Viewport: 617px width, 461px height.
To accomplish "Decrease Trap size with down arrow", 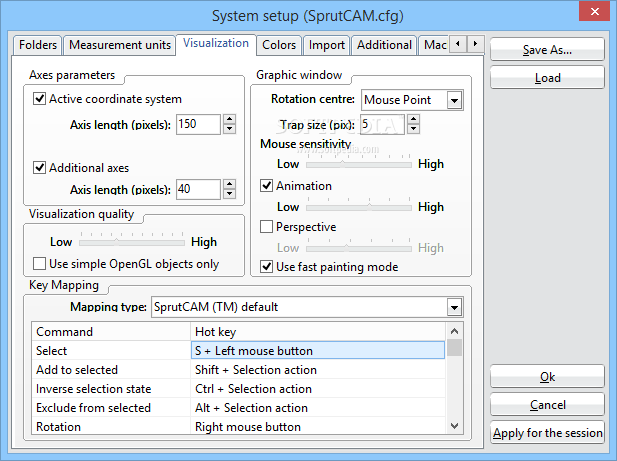I will click(413, 129).
